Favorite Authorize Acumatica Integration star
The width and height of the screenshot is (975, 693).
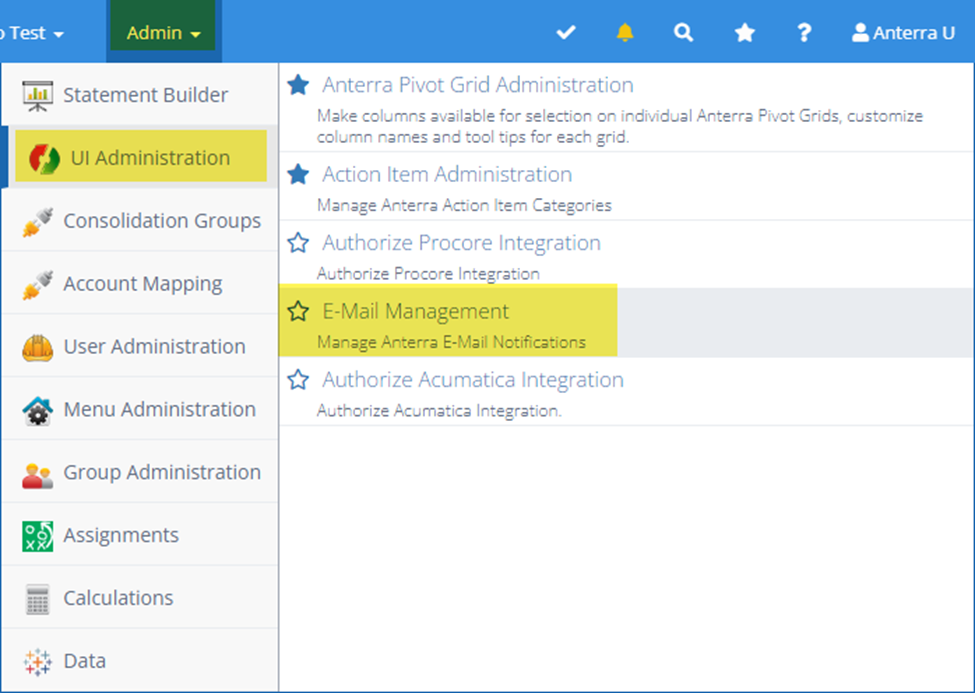pos(298,379)
